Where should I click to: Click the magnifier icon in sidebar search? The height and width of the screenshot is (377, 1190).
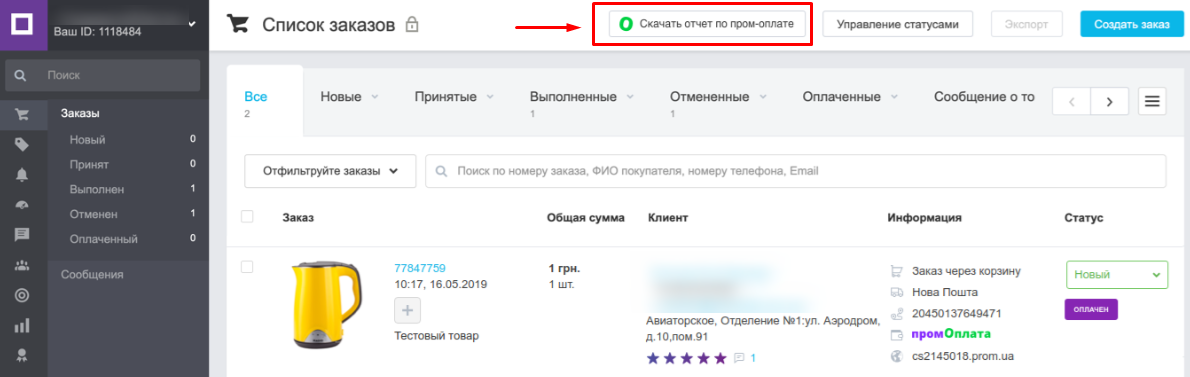pyautogui.click(x=20, y=75)
